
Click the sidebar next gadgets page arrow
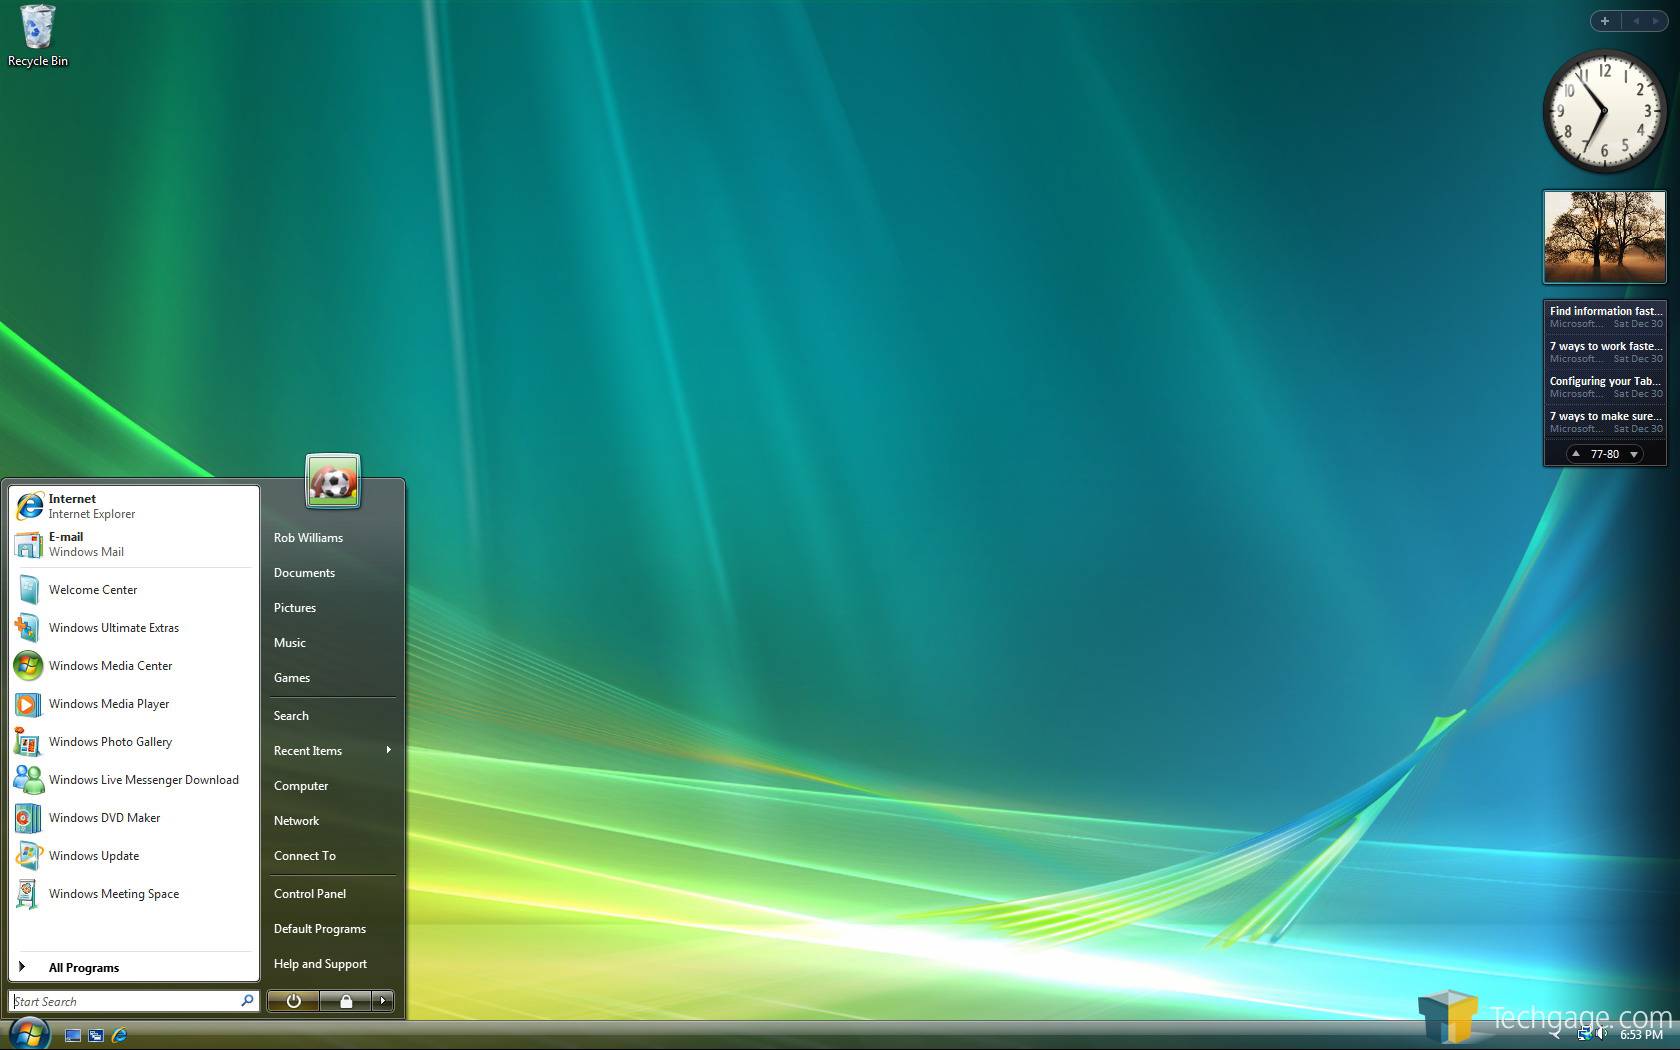[x=1656, y=21]
